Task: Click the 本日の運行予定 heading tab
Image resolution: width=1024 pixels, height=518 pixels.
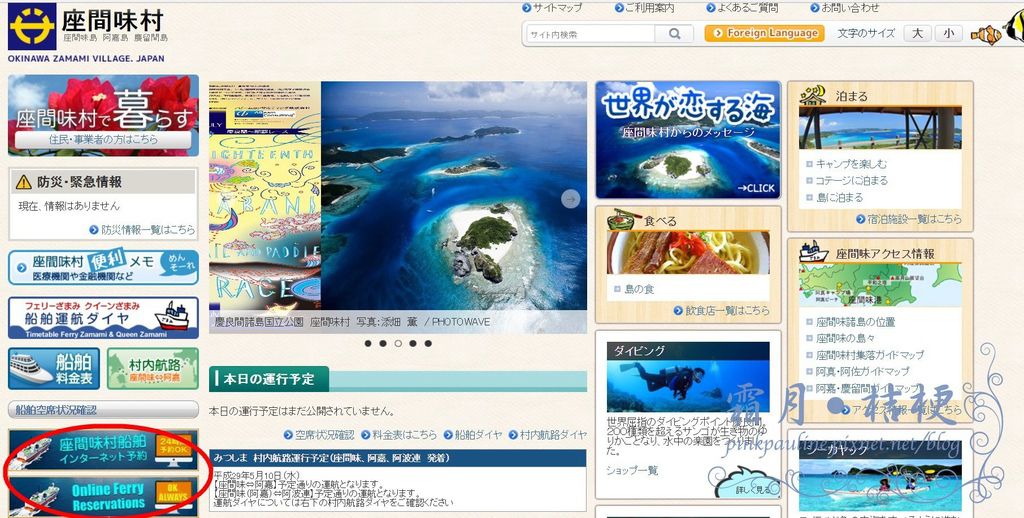Action: click(269, 379)
